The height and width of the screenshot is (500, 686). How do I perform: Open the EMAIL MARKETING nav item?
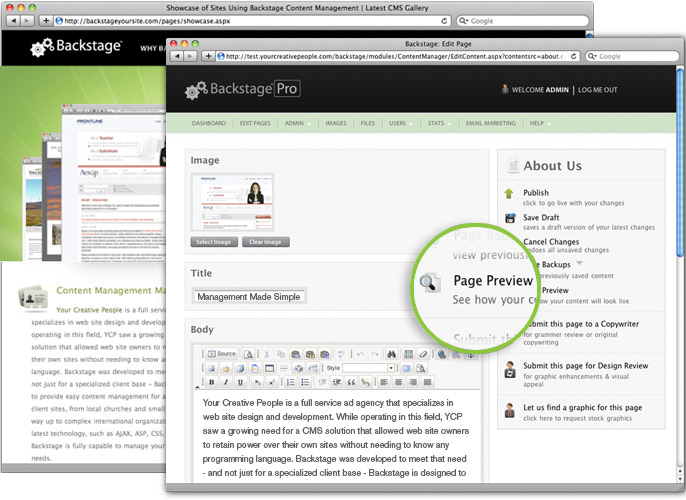[x=490, y=123]
